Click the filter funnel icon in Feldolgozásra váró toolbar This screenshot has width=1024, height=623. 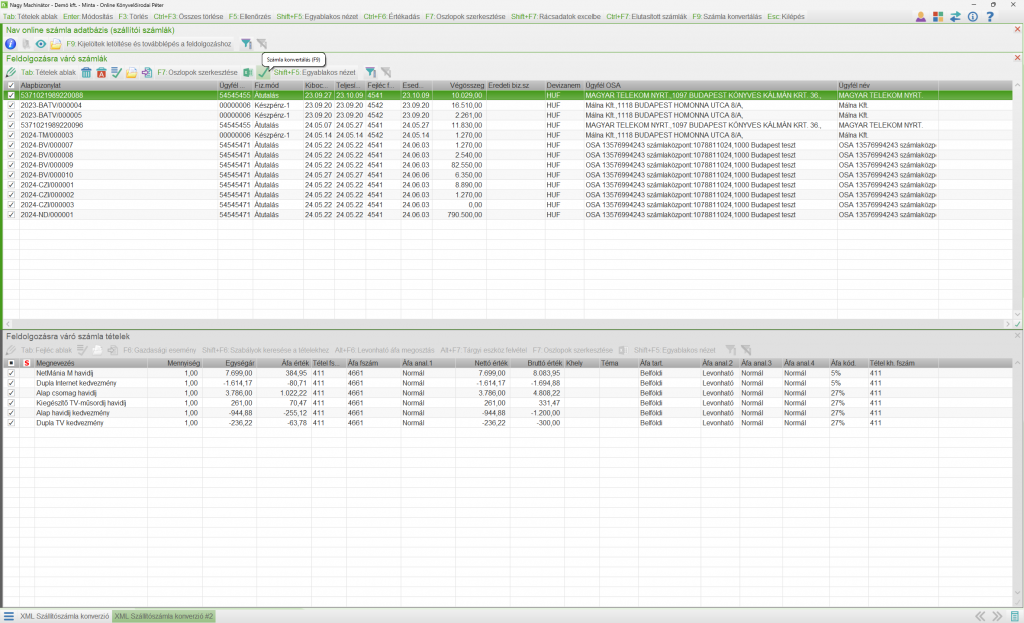pos(369,73)
